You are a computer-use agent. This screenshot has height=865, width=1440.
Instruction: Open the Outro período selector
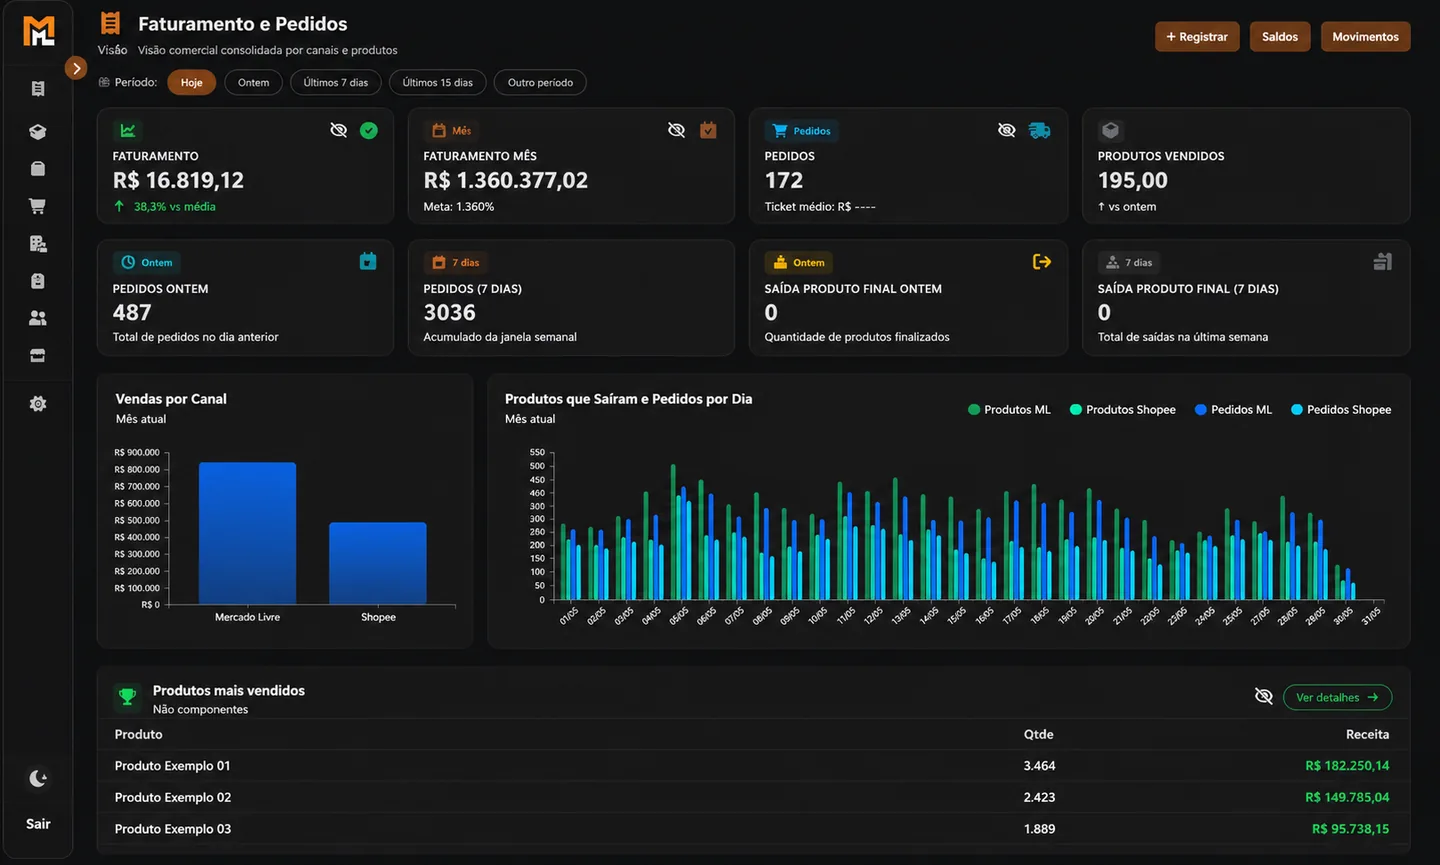(x=540, y=82)
